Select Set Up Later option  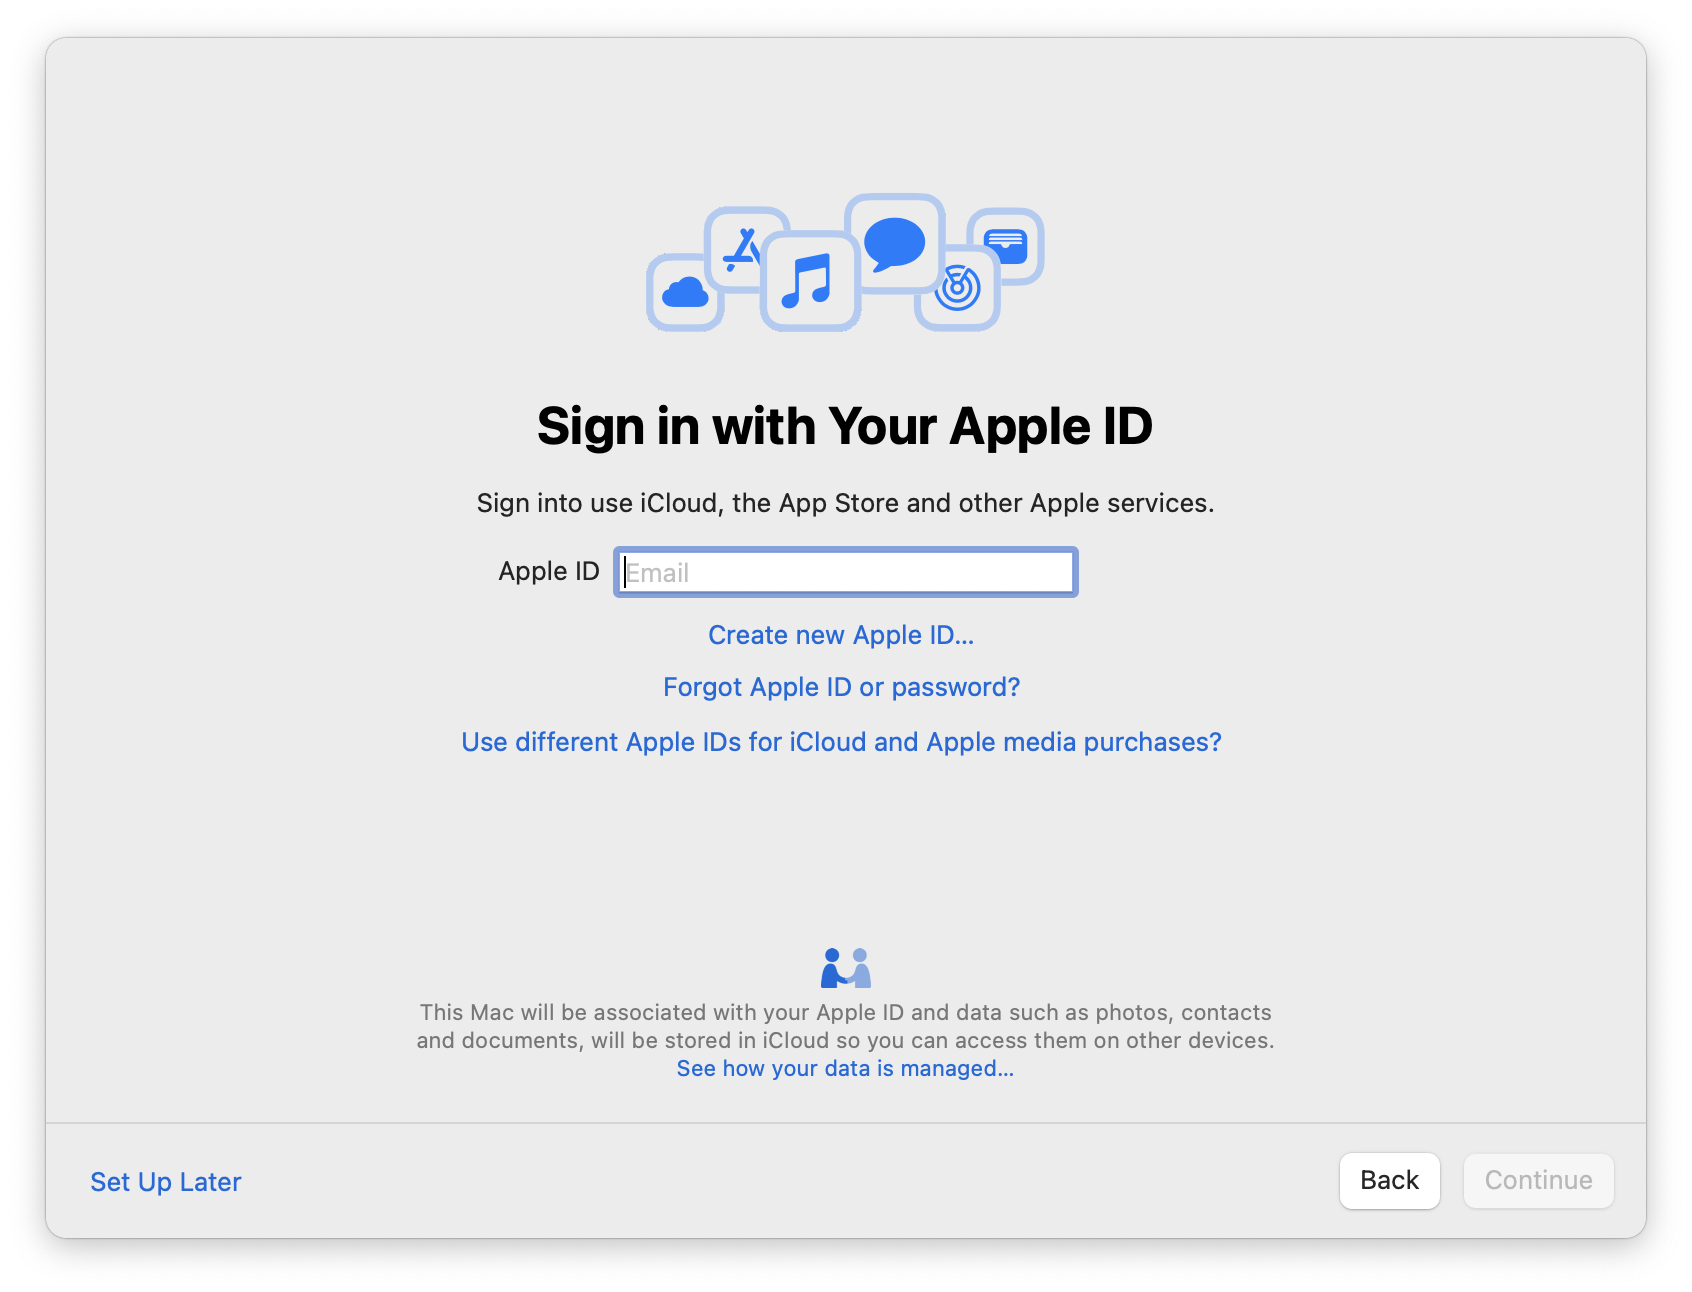(166, 1182)
